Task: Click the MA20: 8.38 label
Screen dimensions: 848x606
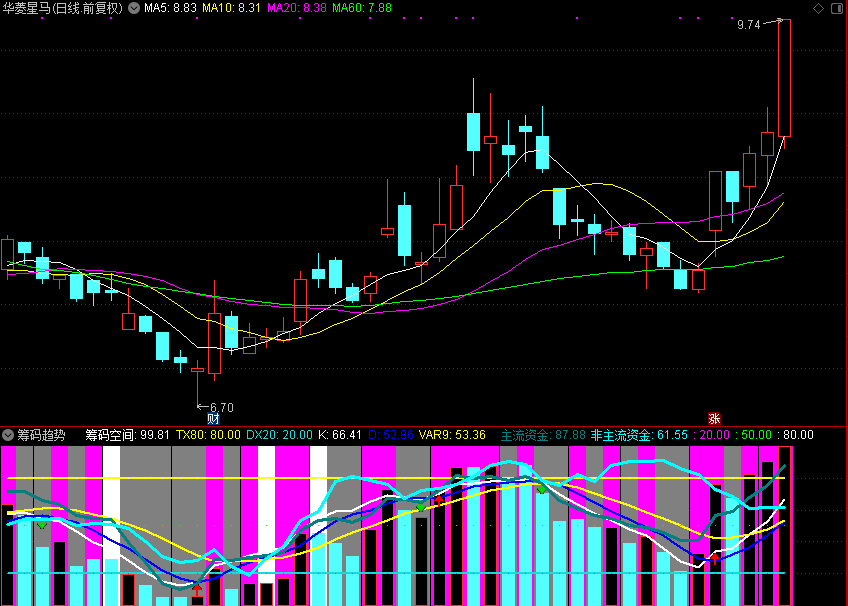Action: [x=296, y=8]
